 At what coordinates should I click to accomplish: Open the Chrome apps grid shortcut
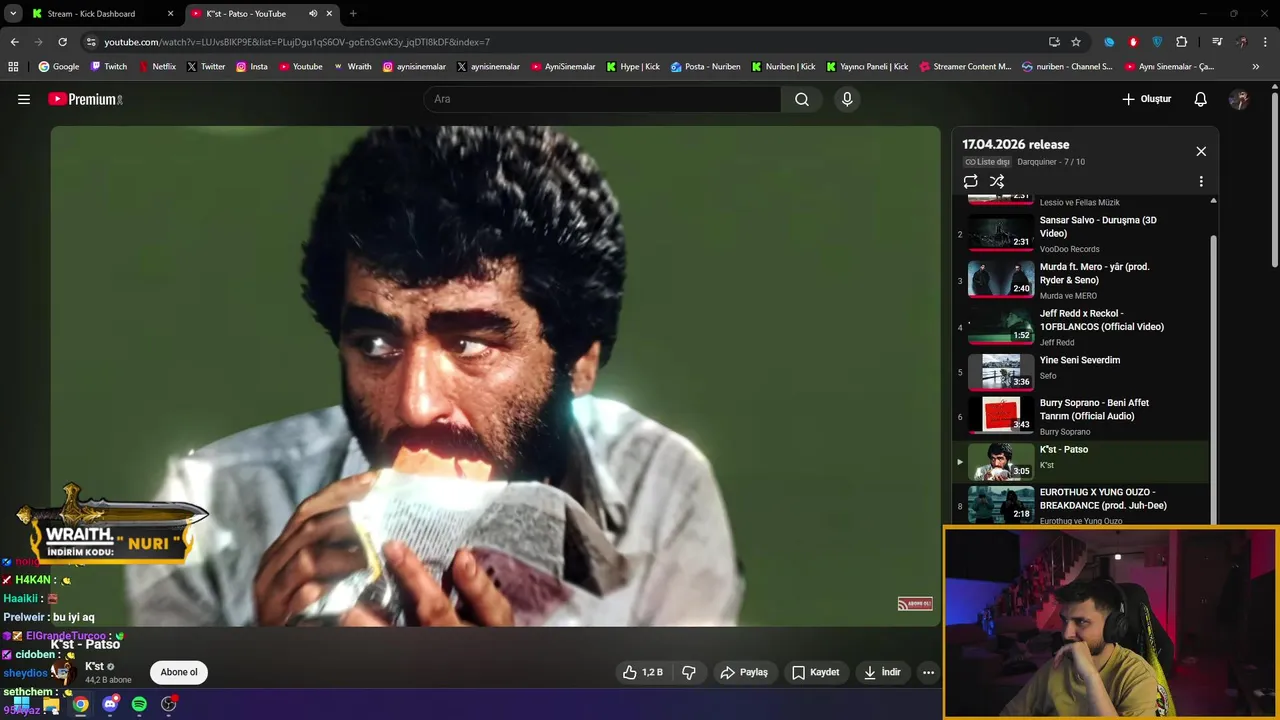[x=13, y=67]
